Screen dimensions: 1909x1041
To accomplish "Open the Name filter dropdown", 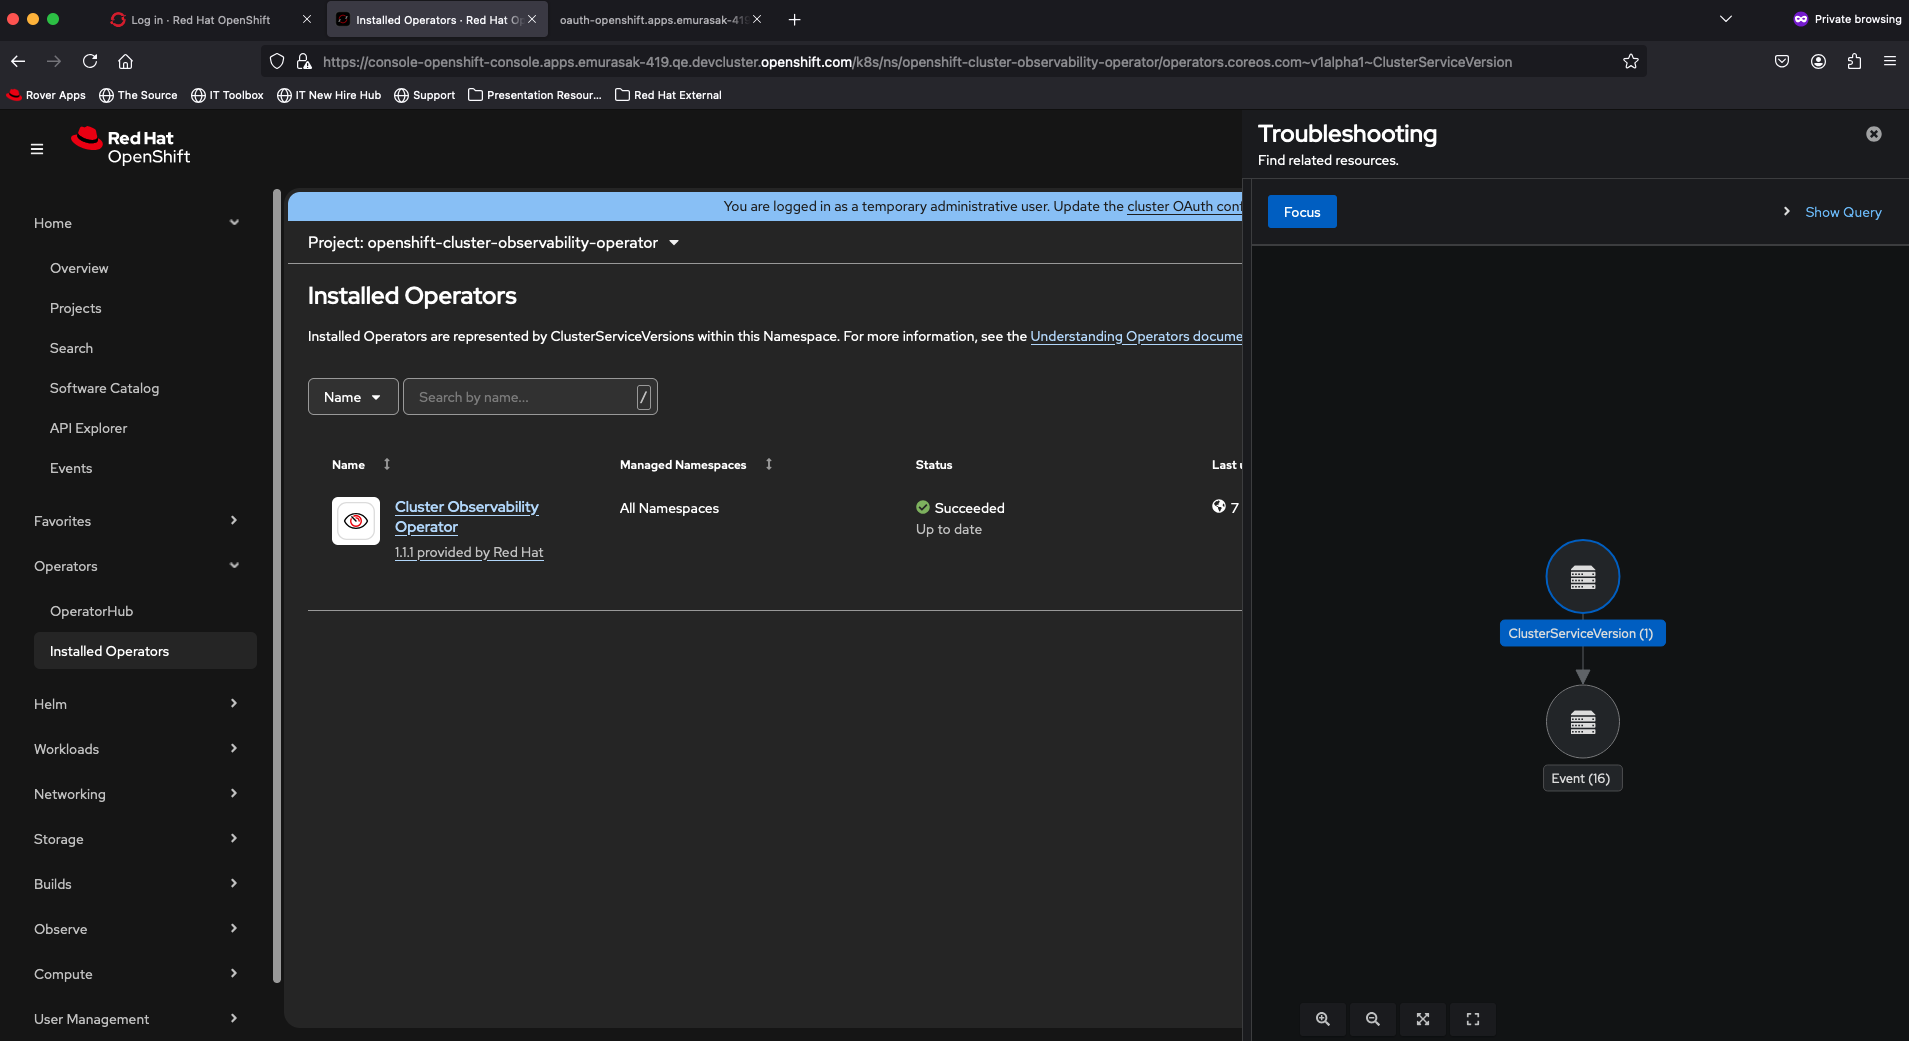I will [352, 397].
